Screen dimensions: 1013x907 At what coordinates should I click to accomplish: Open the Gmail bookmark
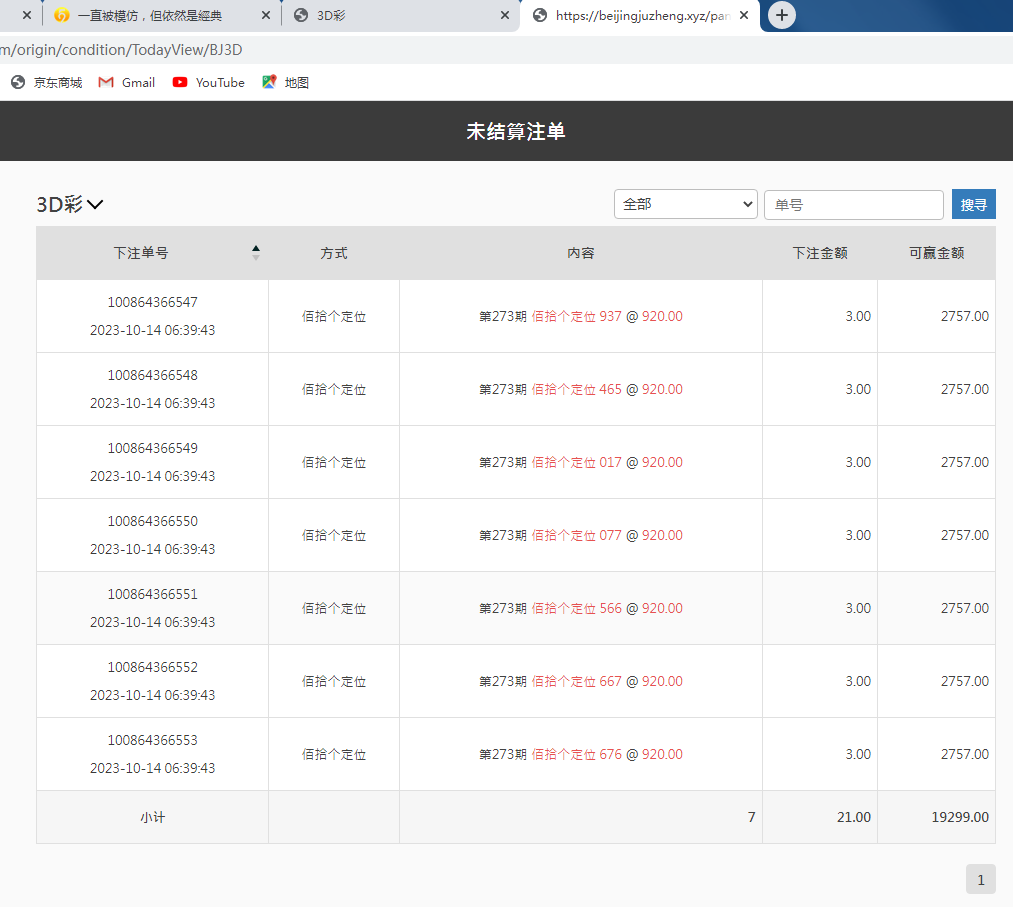click(x=127, y=82)
